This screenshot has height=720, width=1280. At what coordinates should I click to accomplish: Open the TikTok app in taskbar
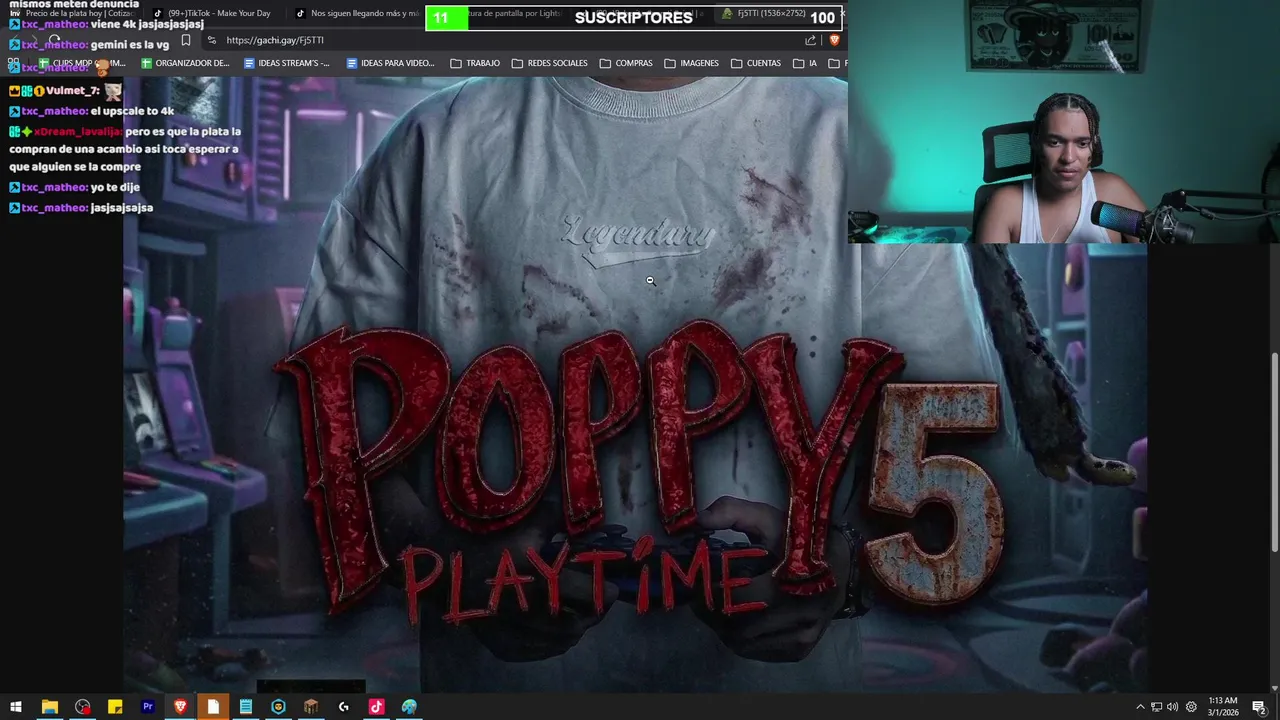[376, 707]
